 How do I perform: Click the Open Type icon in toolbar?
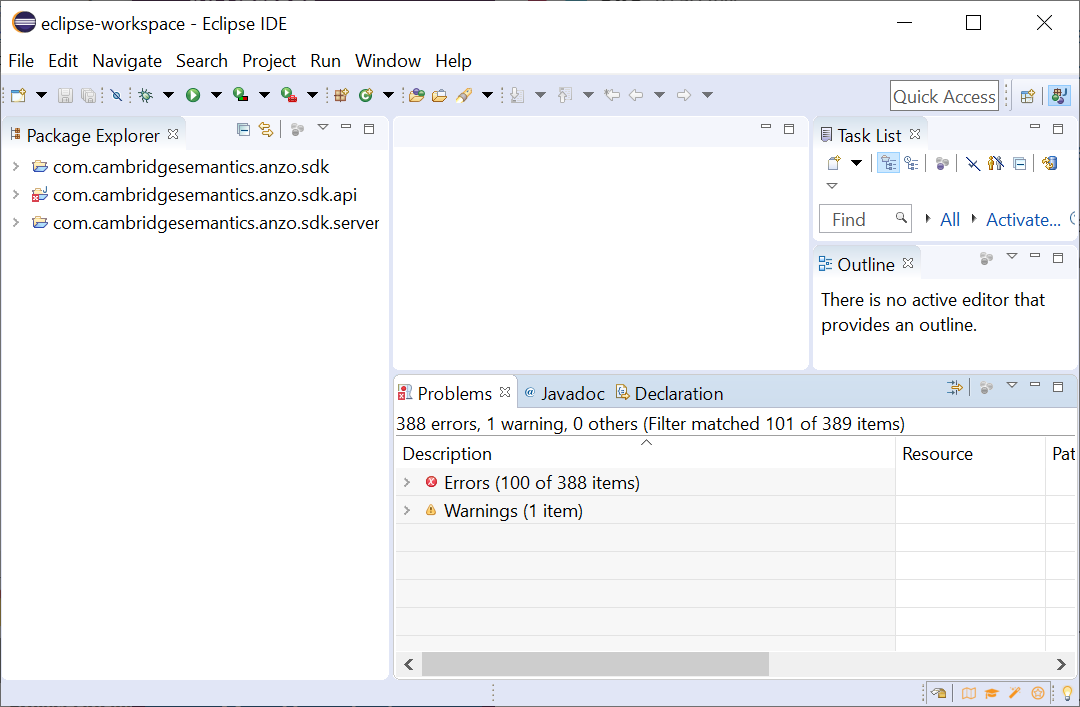click(x=416, y=95)
